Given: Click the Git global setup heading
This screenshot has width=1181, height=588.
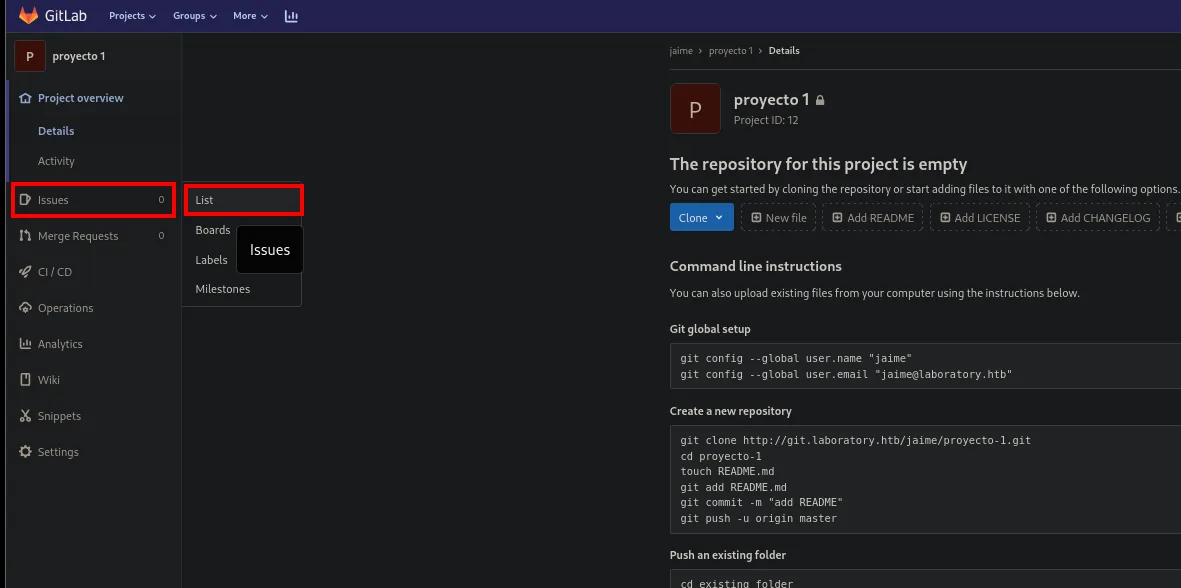Looking at the screenshot, I should pos(710,329).
